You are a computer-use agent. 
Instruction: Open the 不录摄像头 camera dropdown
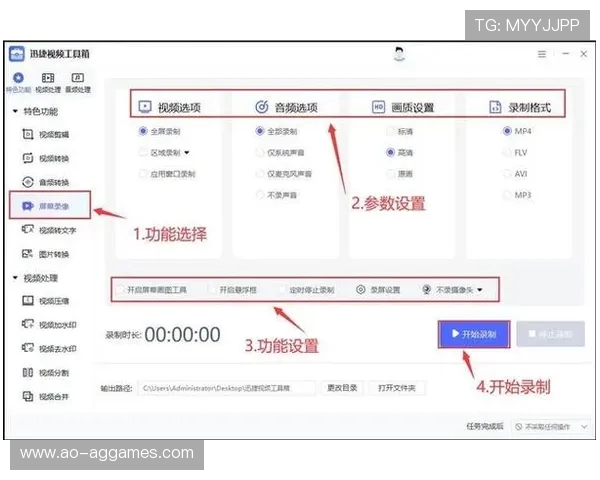[479, 290]
